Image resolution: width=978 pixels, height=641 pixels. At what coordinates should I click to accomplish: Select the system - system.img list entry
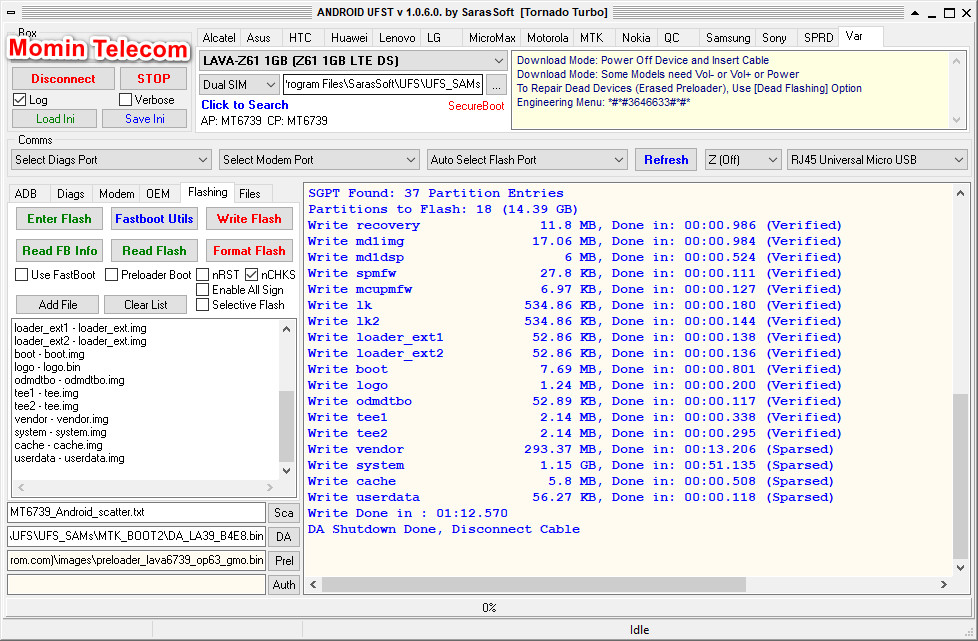click(x=61, y=432)
